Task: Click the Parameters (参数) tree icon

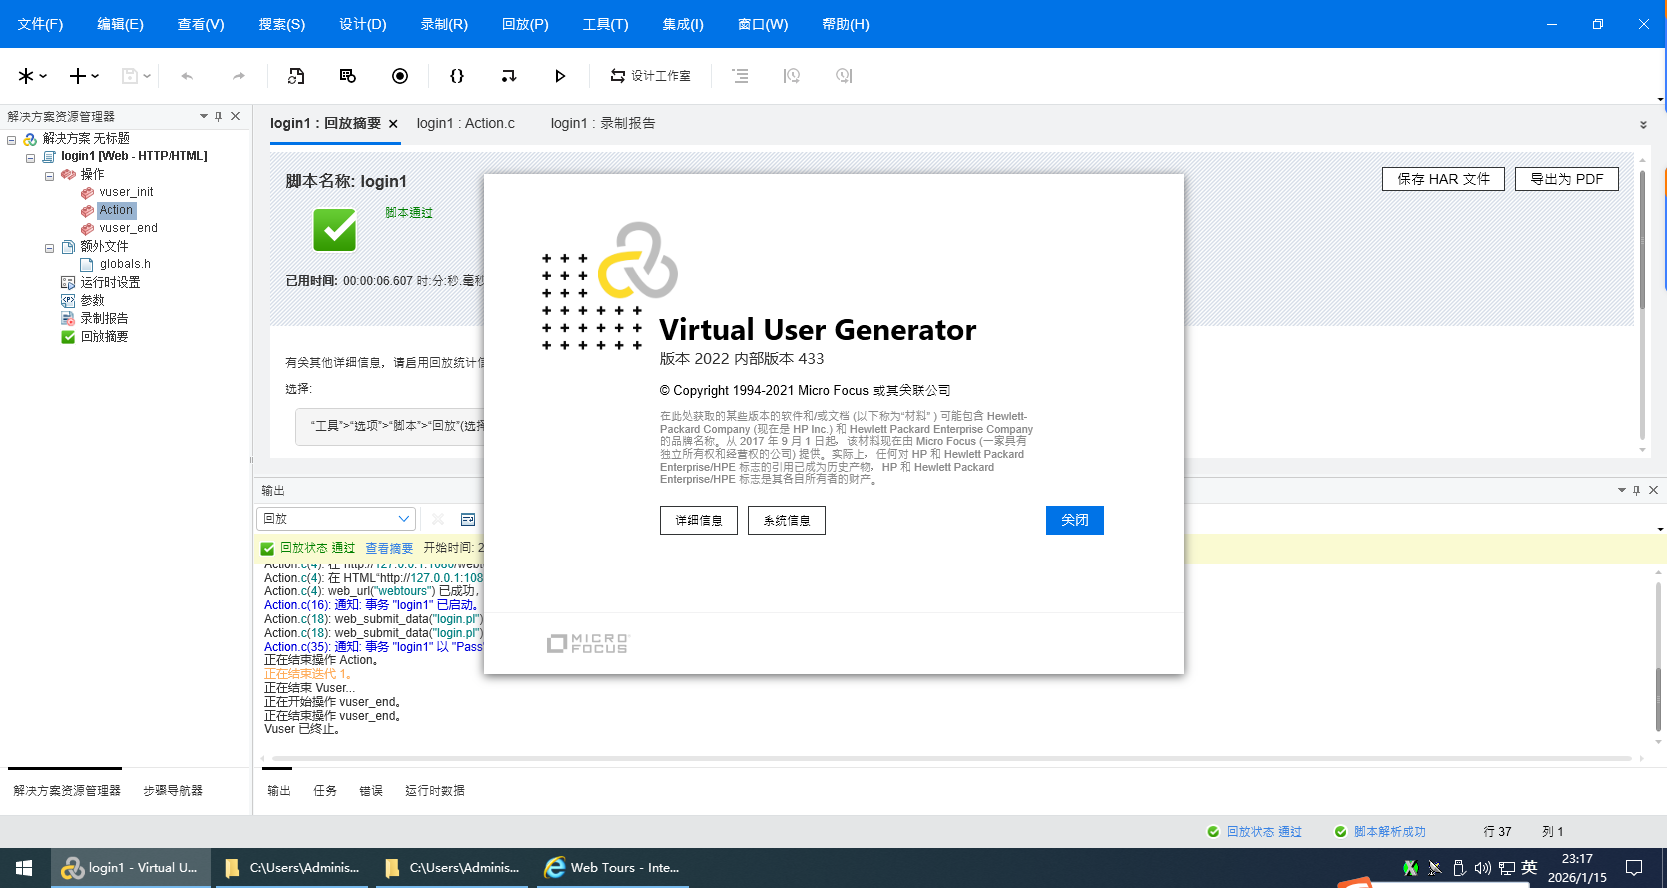Action: click(x=68, y=300)
